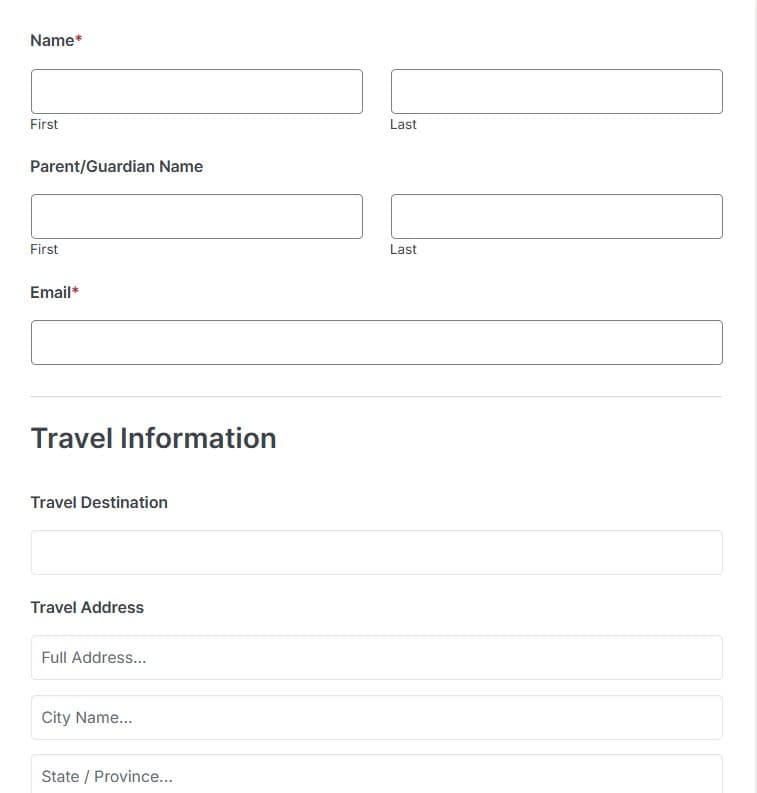Click the Last name input under Name
757x793 pixels.
[557, 92]
